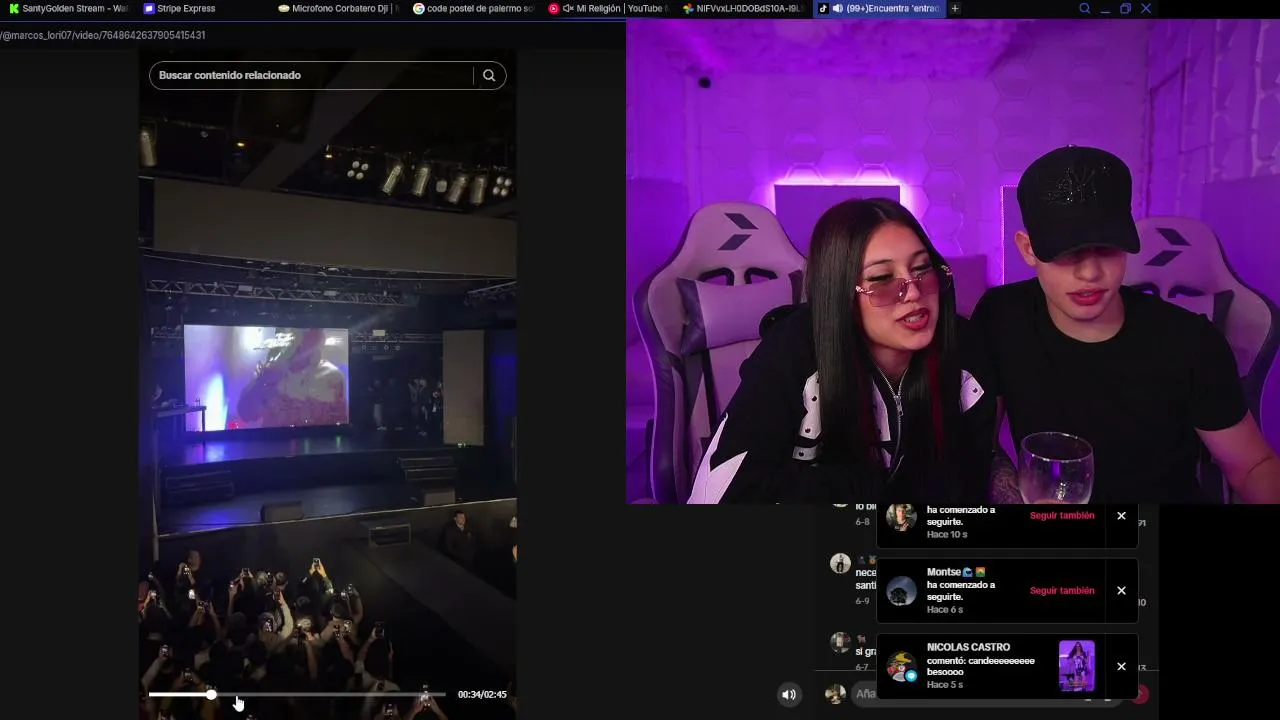This screenshot has height=720, width=1280.
Task: Click your profile avatar beside the comment box
Action: pyautogui.click(x=835, y=694)
